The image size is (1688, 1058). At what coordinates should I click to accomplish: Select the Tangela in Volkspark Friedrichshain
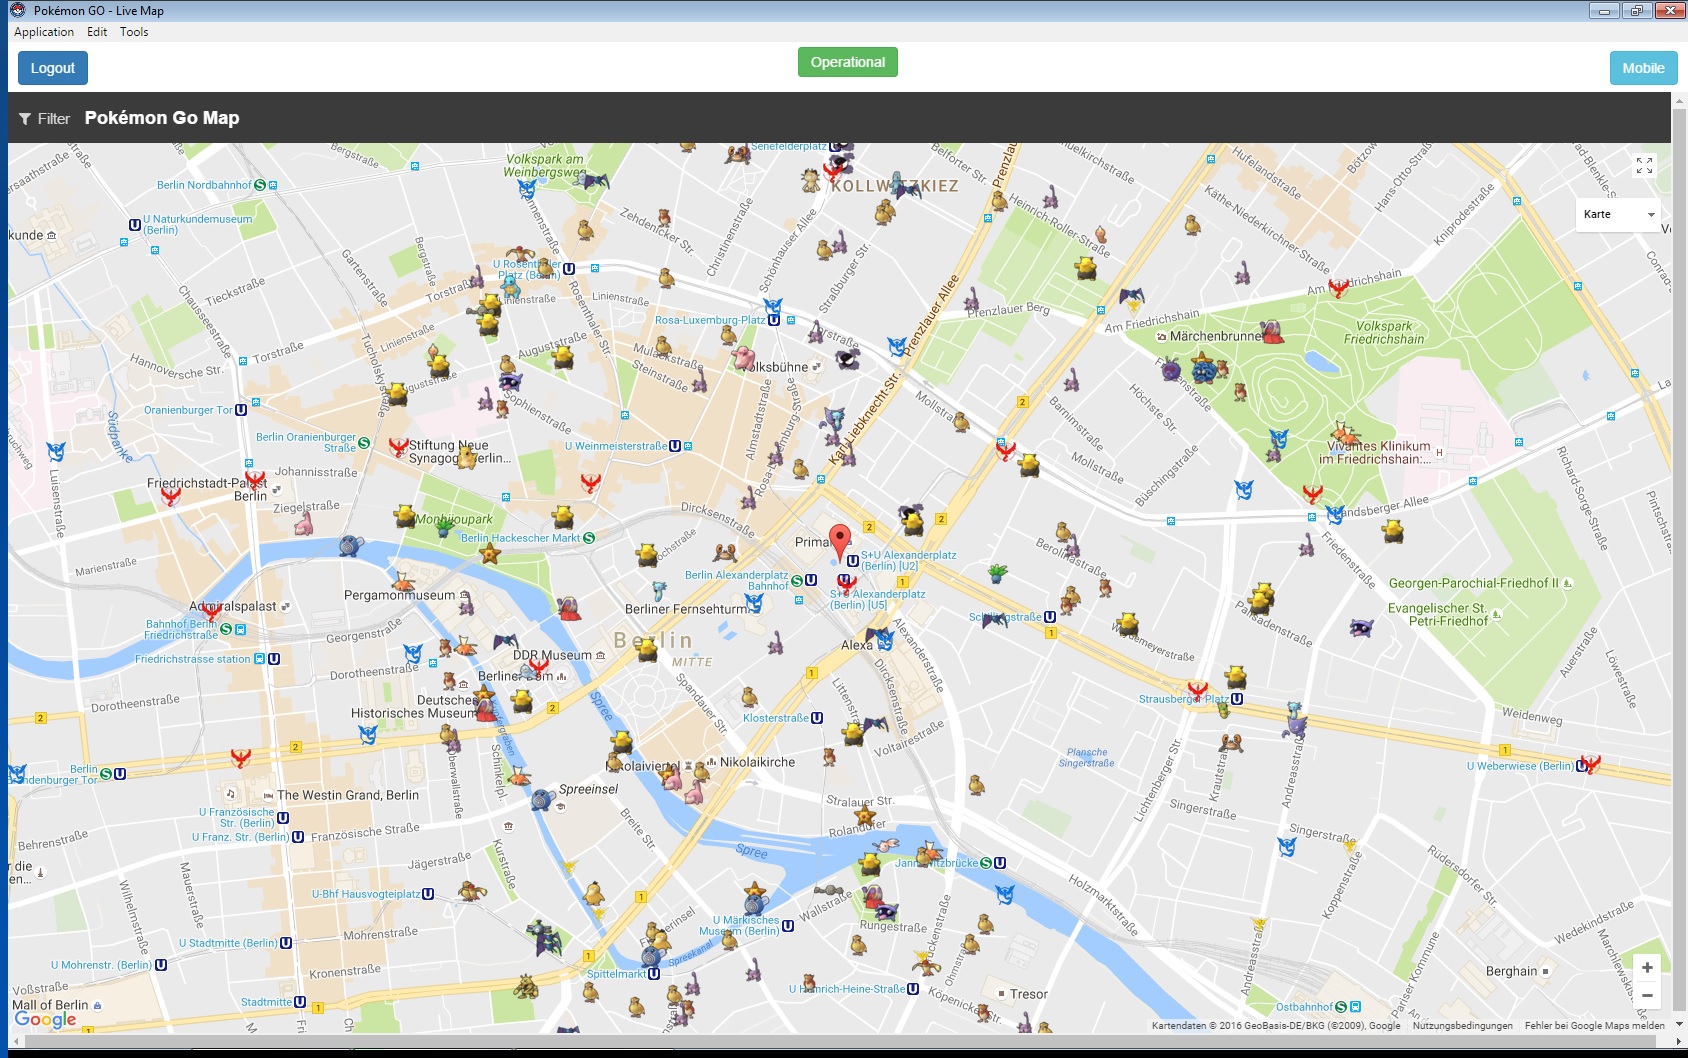point(1204,372)
